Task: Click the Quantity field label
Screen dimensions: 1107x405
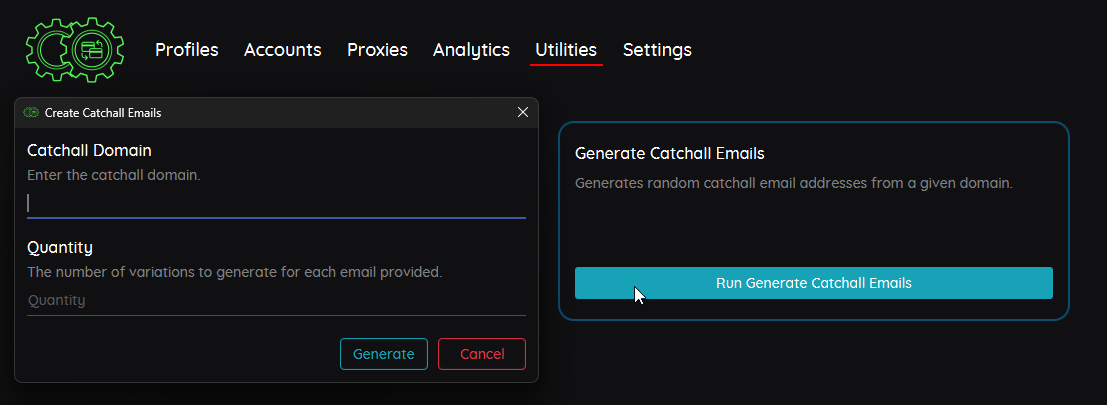Action: click(60, 248)
